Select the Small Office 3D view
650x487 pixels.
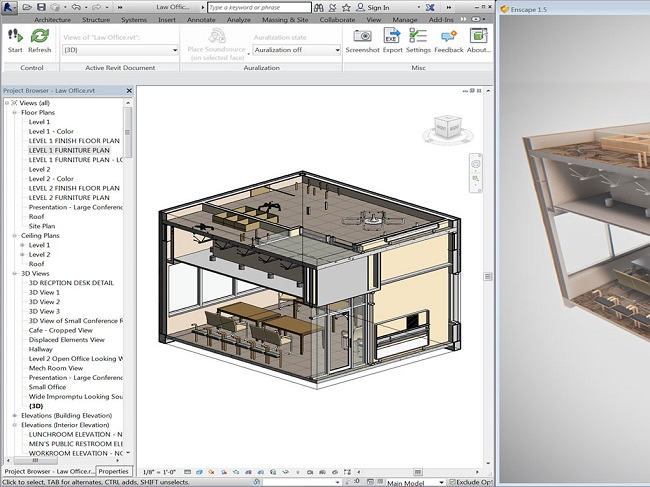pyautogui.click(x=47, y=387)
